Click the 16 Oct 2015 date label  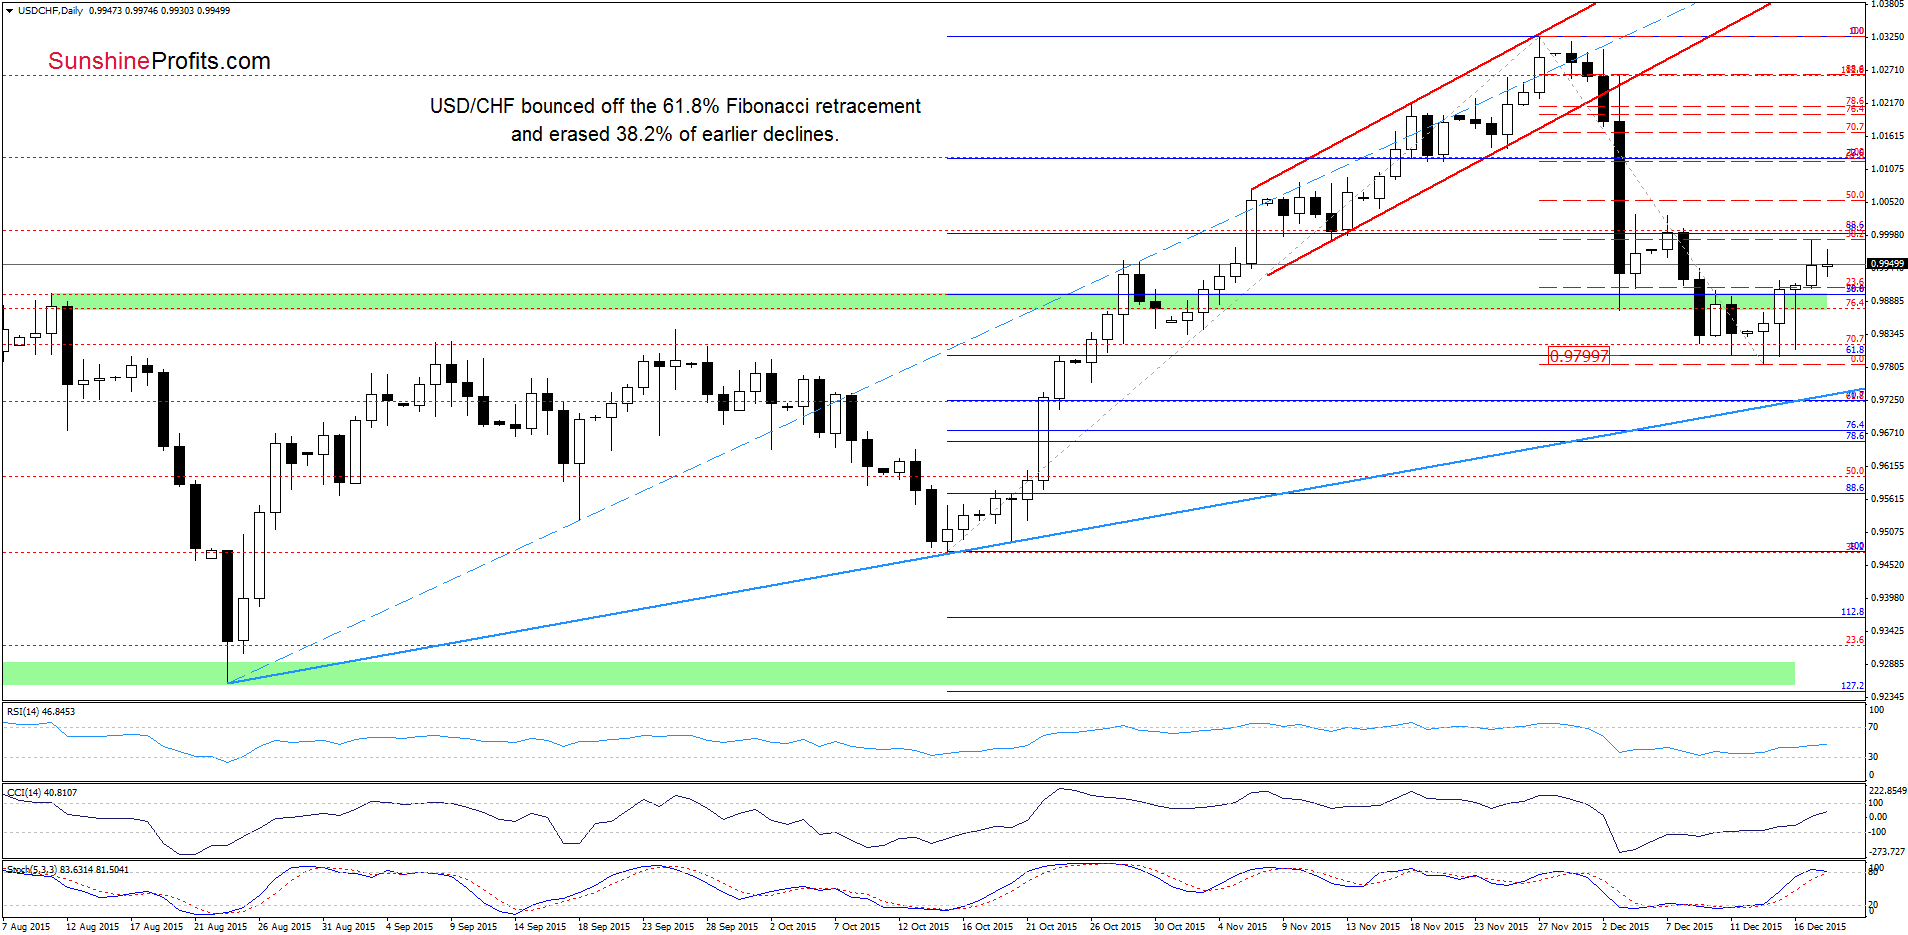(x=987, y=926)
